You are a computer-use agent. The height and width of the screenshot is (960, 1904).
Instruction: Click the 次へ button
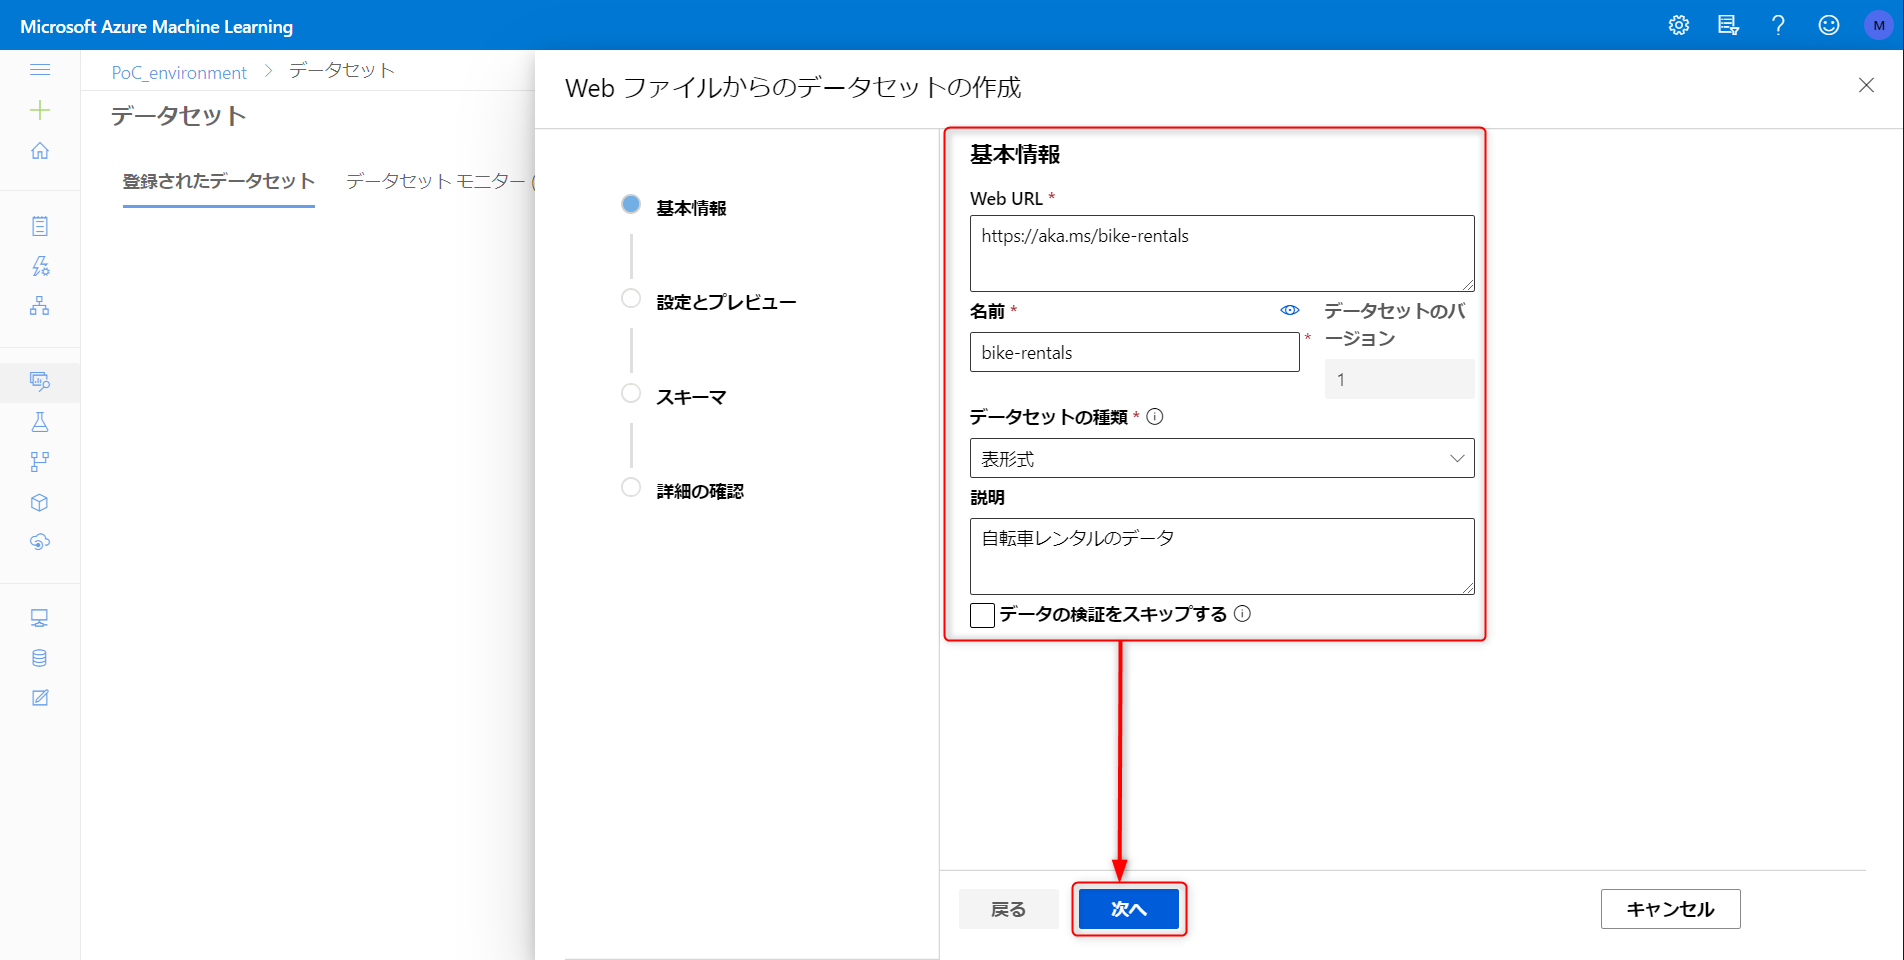pos(1129,909)
